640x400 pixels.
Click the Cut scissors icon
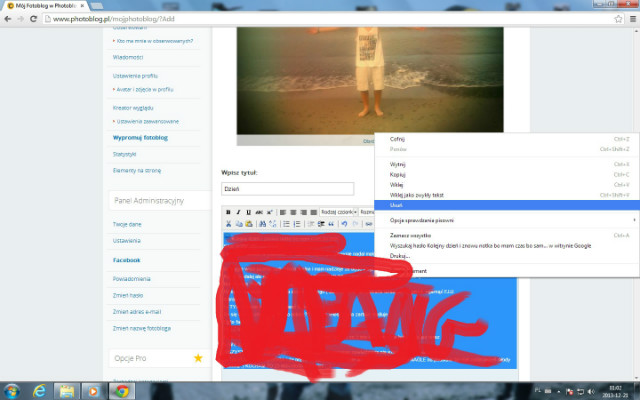pos(228,224)
